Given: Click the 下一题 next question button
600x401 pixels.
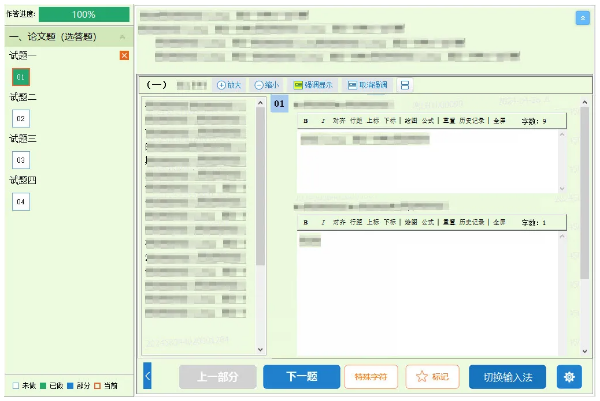Looking at the screenshot, I should (301, 377).
